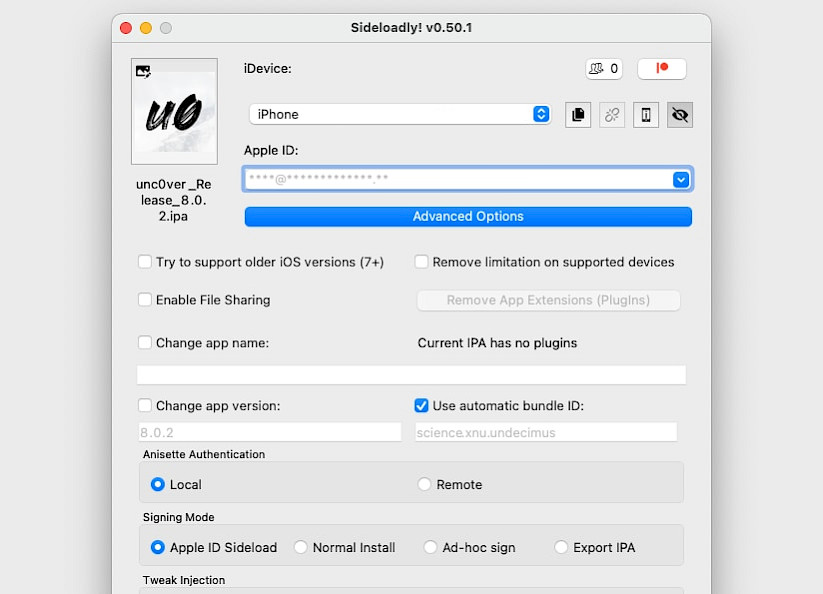This screenshot has height=594, width=823.
Task: Enable File Sharing checkbox
Action: (145, 300)
